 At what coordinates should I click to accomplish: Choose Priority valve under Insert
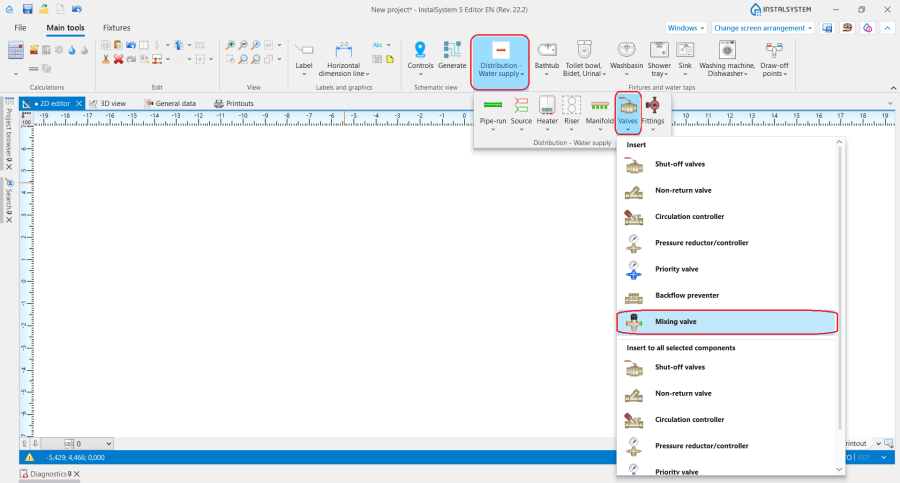coord(727,269)
